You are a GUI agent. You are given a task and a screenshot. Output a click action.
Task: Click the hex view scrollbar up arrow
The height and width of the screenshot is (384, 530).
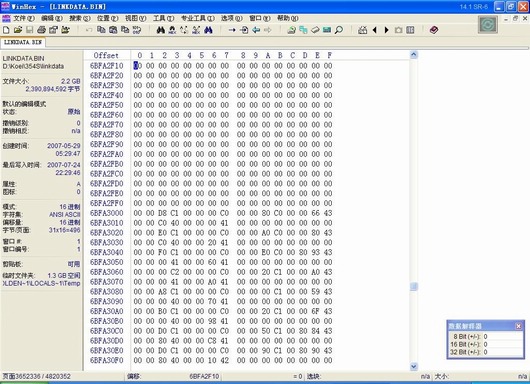tap(414, 55)
